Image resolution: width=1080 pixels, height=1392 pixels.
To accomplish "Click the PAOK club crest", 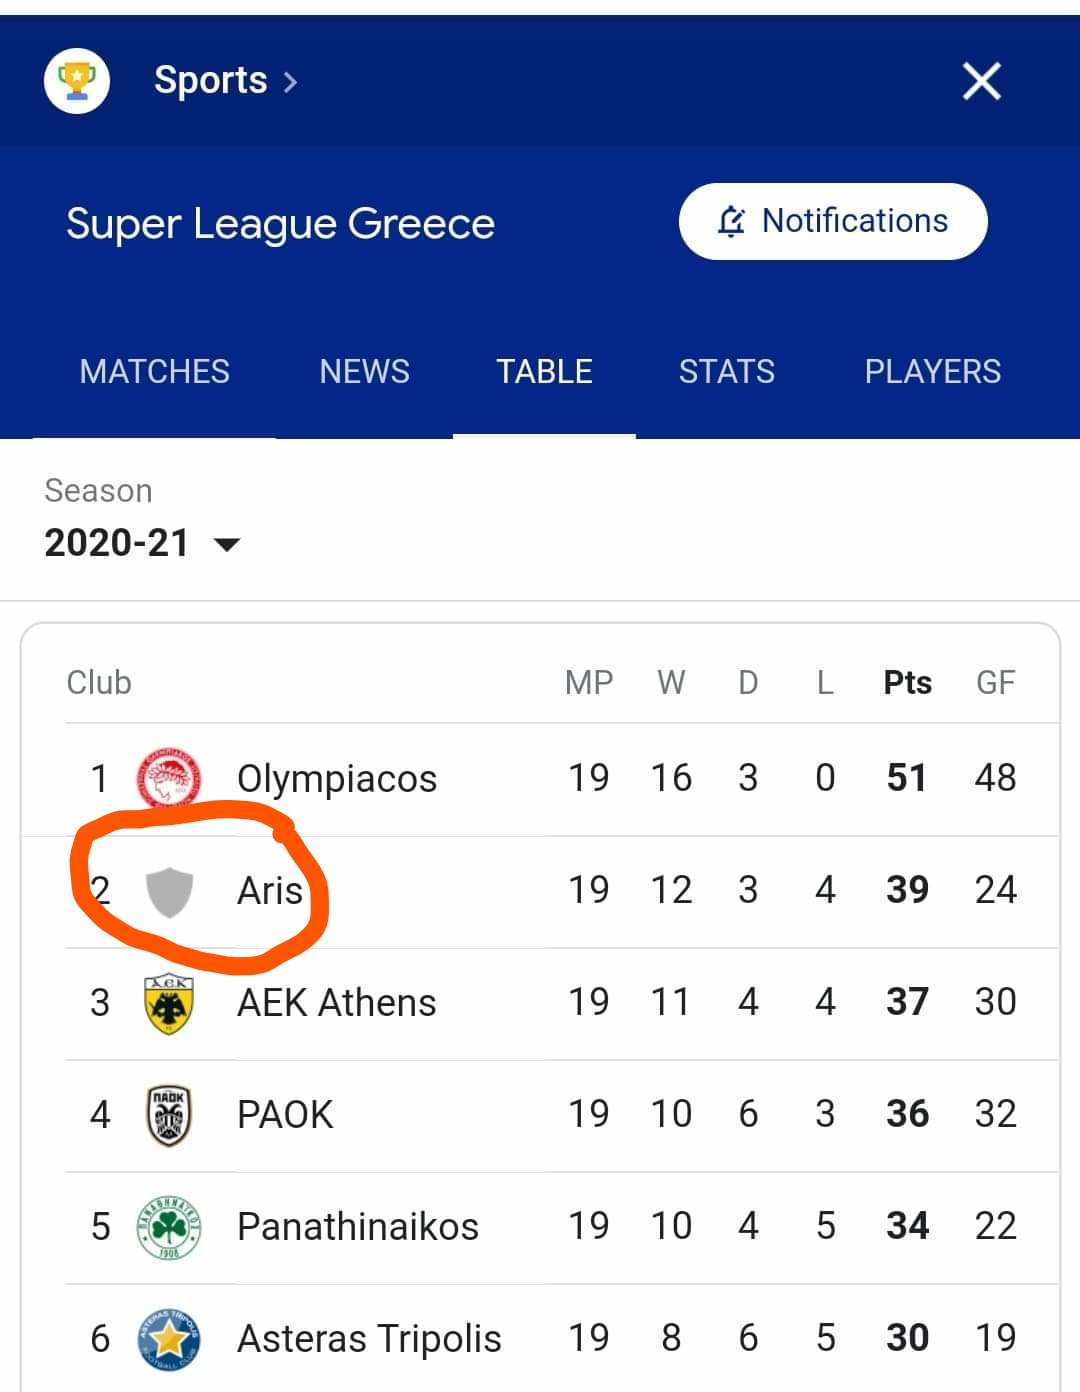I will (x=169, y=1115).
